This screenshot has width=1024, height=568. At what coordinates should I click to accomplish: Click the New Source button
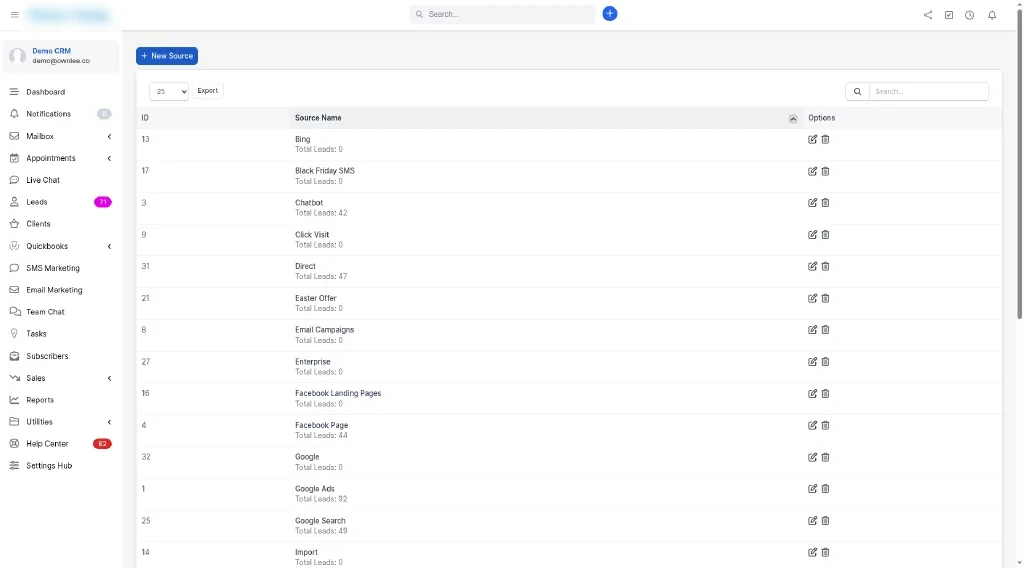(x=167, y=56)
